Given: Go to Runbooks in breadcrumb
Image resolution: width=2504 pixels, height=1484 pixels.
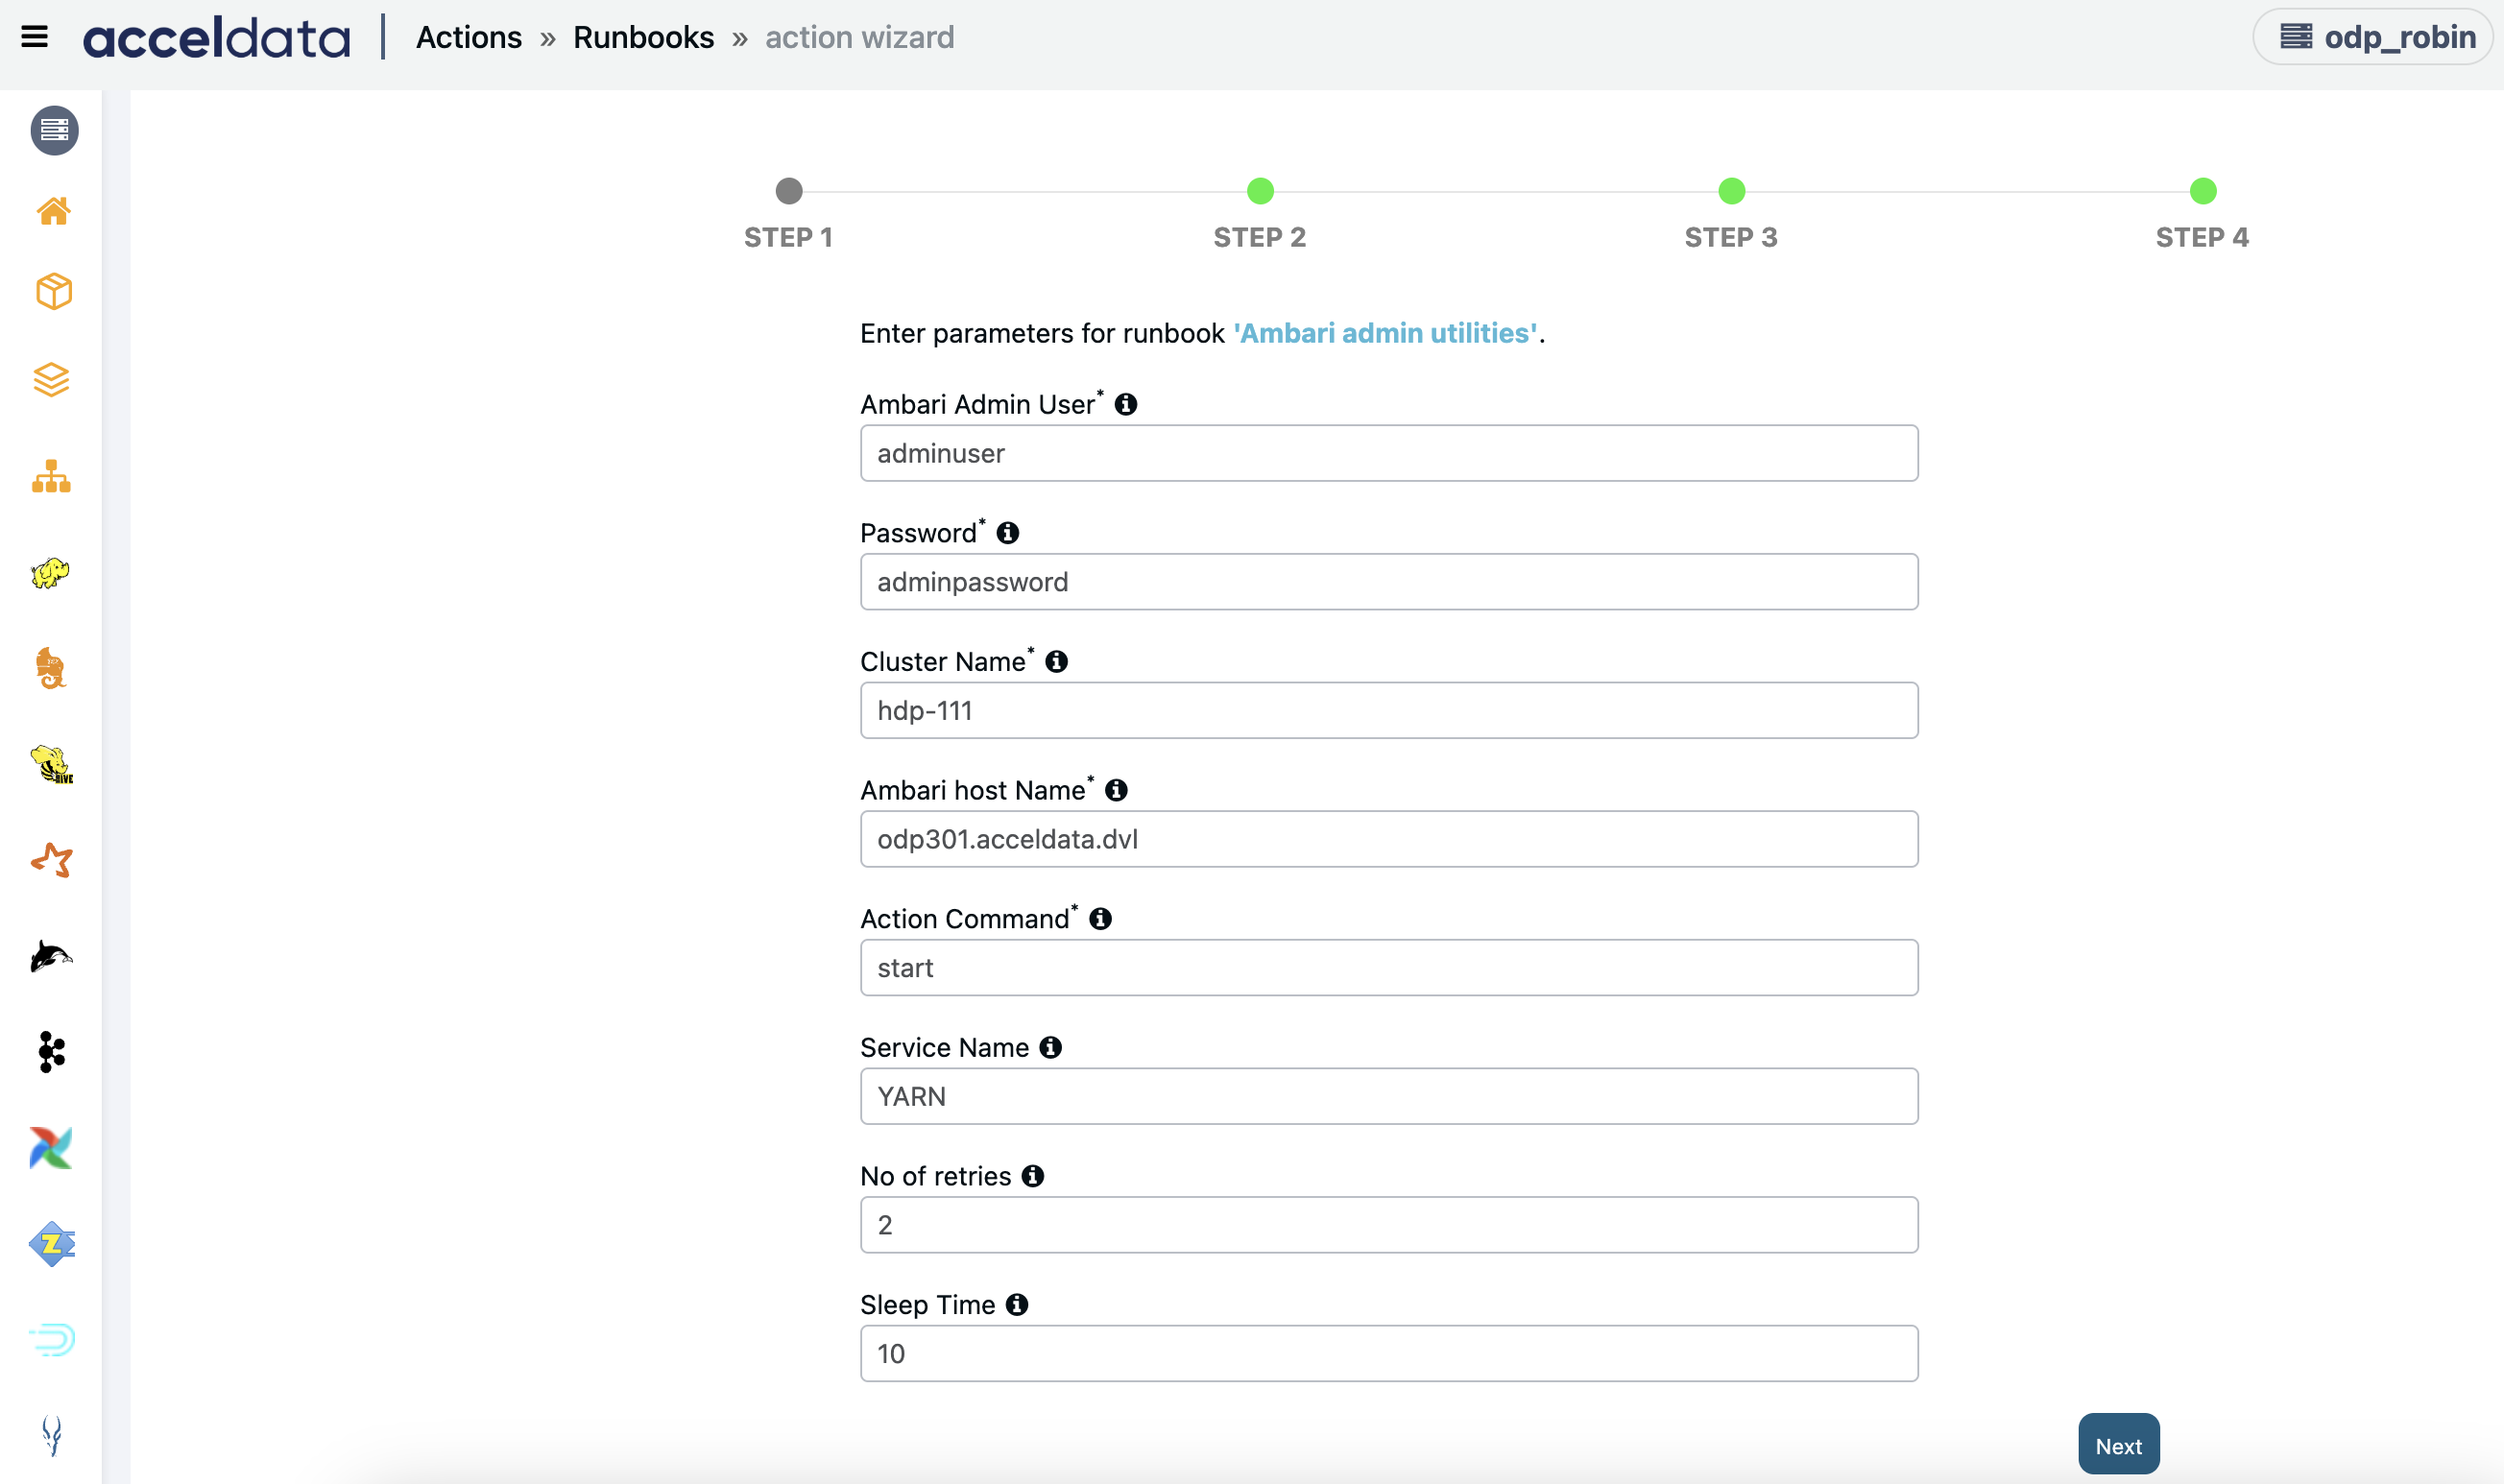Looking at the screenshot, I should click(644, 37).
